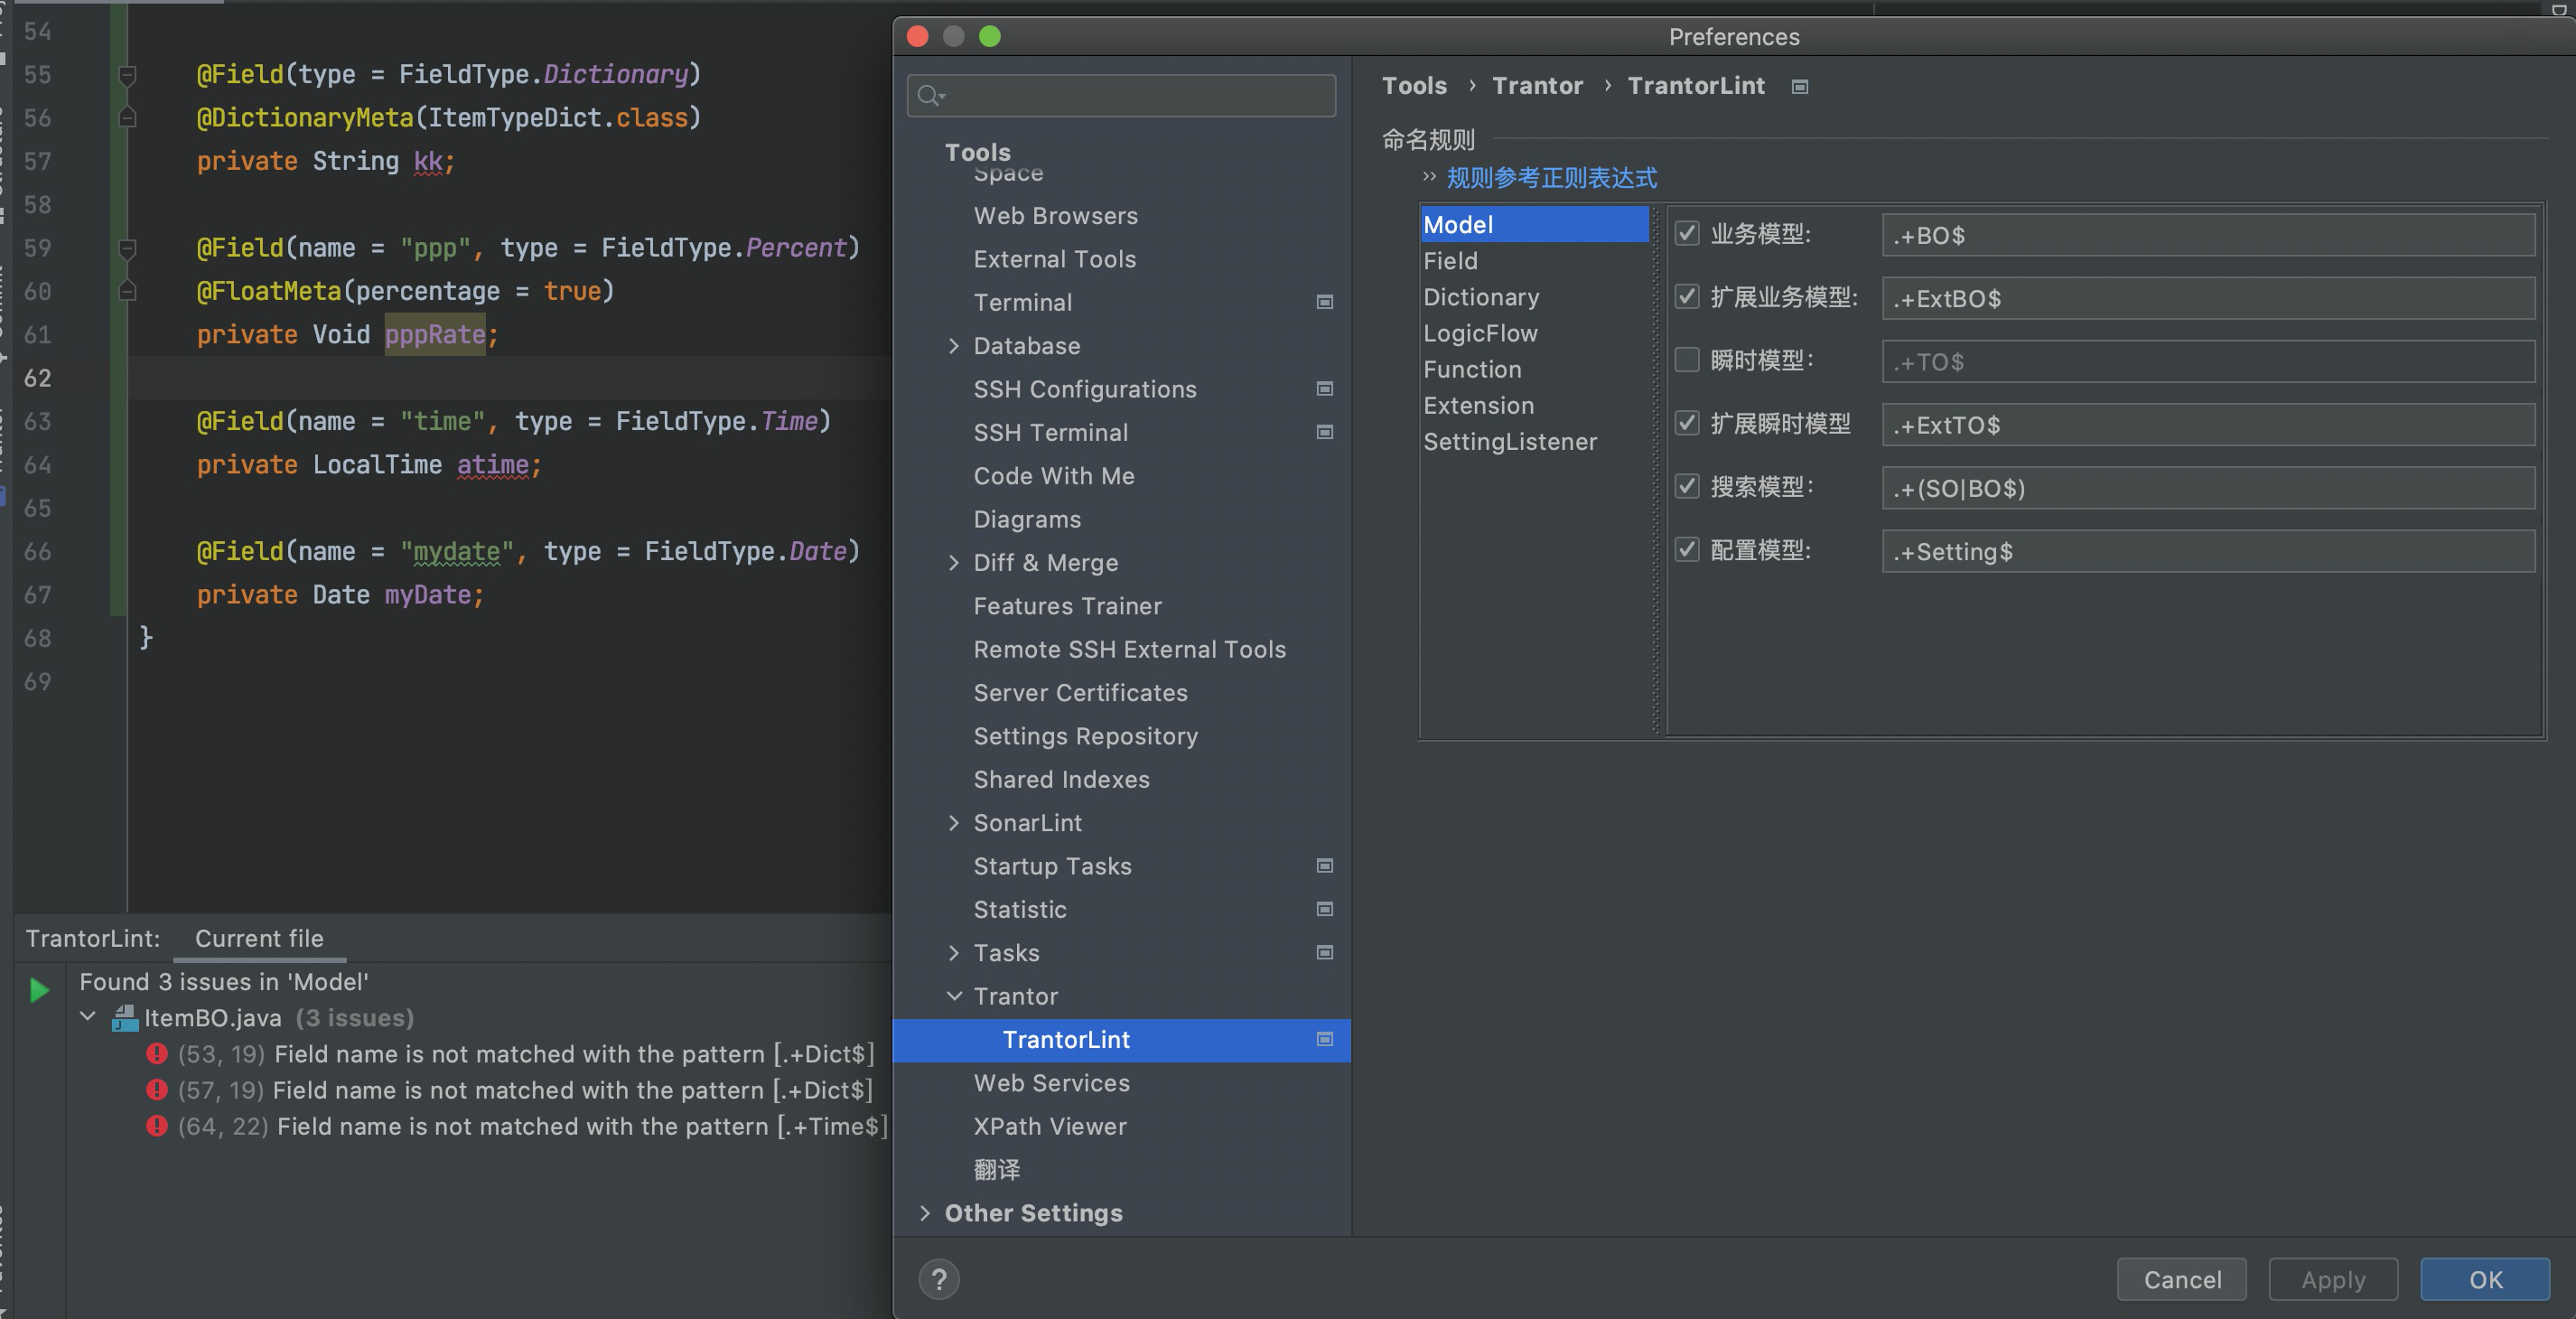Click the project-level icon beside Statistic
This screenshot has height=1319, width=2576.
[1325, 909]
